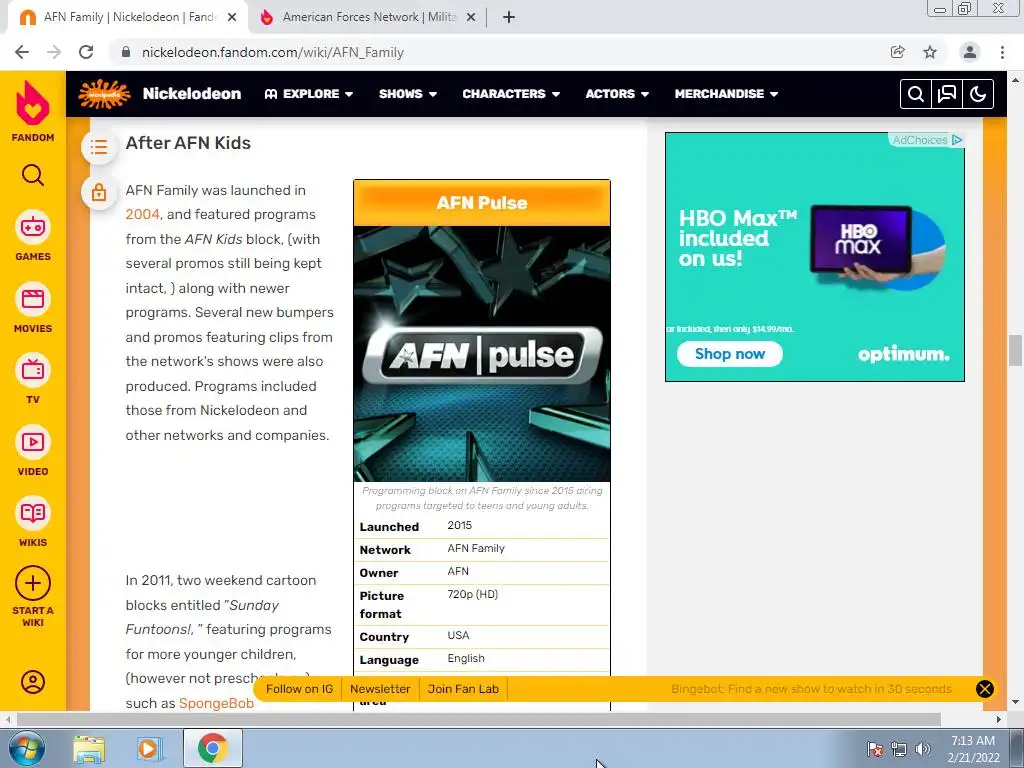
Task: Open Windows Explorer from the taskbar
Action: 89,749
